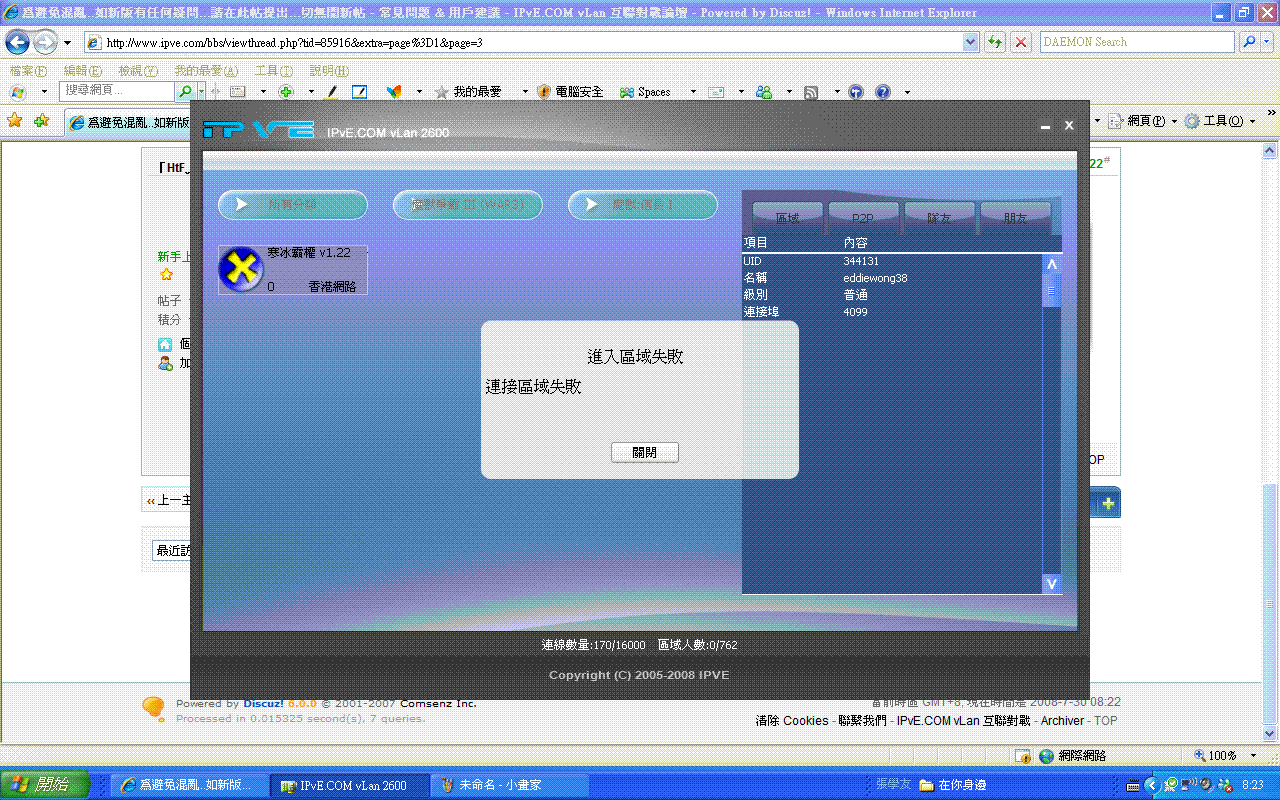The width and height of the screenshot is (1280, 800).
Task: Click the 寒冰霸權 v1.22 room icon
Action: (241, 270)
